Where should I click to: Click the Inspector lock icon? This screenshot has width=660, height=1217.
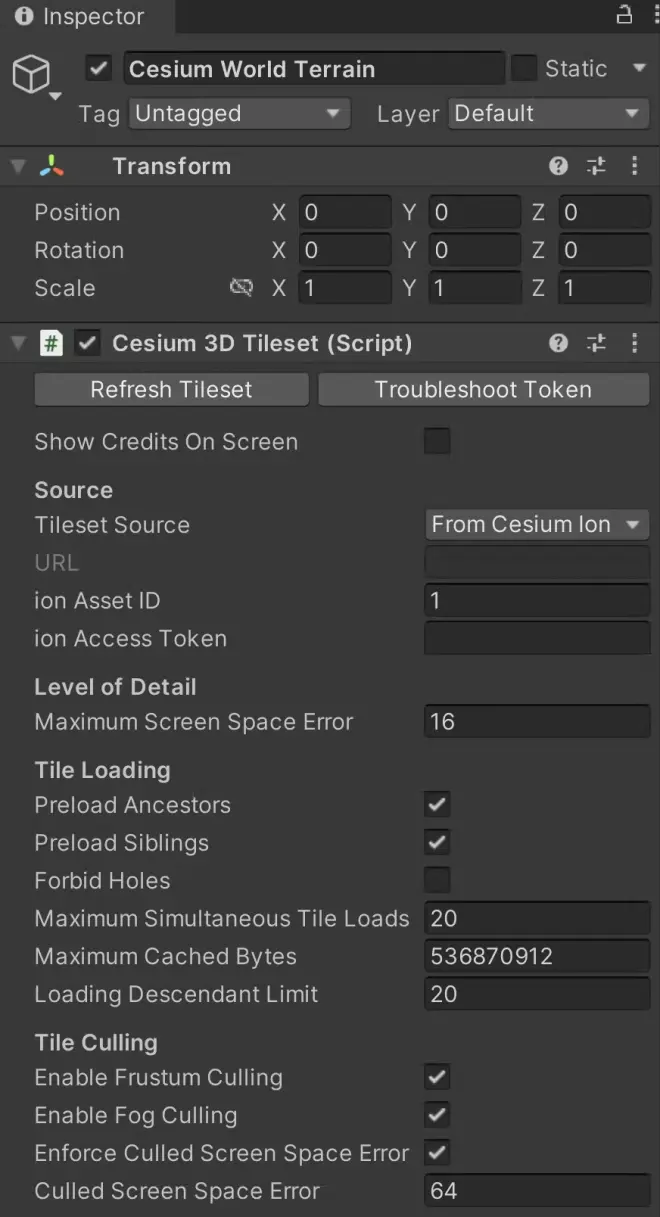click(x=624, y=15)
